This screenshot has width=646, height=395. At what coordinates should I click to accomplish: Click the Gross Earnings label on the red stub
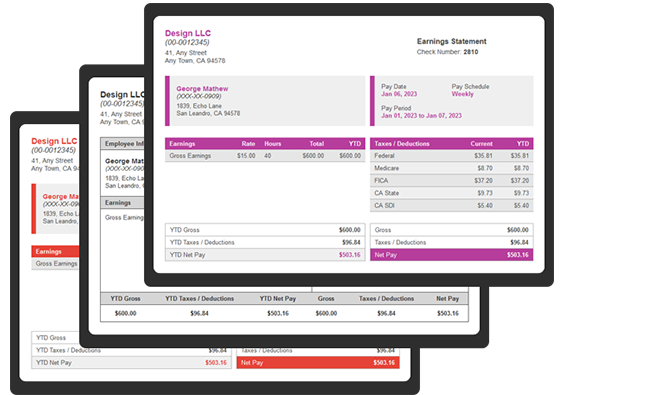56,264
